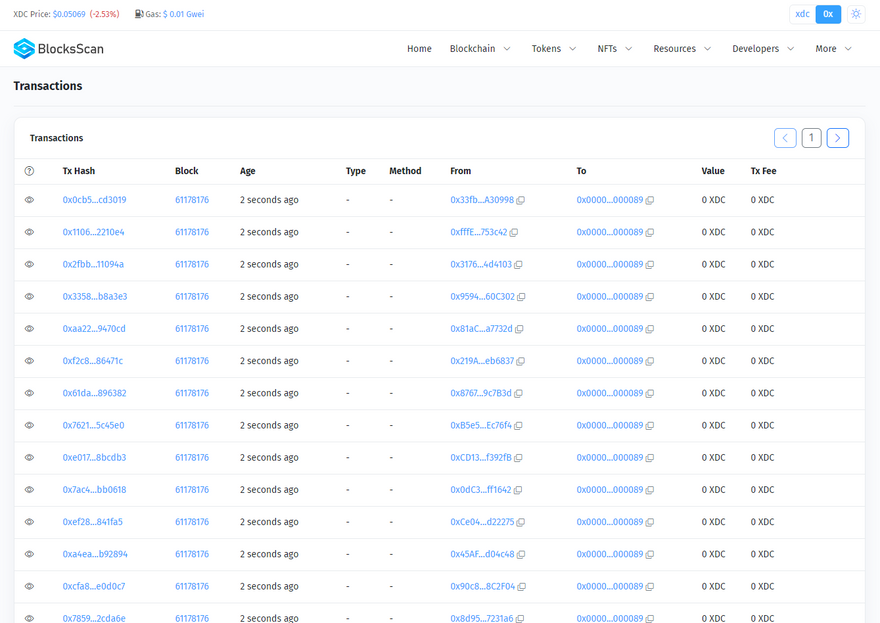The width and height of the screenshot is (880, 623).
Task: Open From address 0x8d95...7231a6
Action: [x=482, y=618]
